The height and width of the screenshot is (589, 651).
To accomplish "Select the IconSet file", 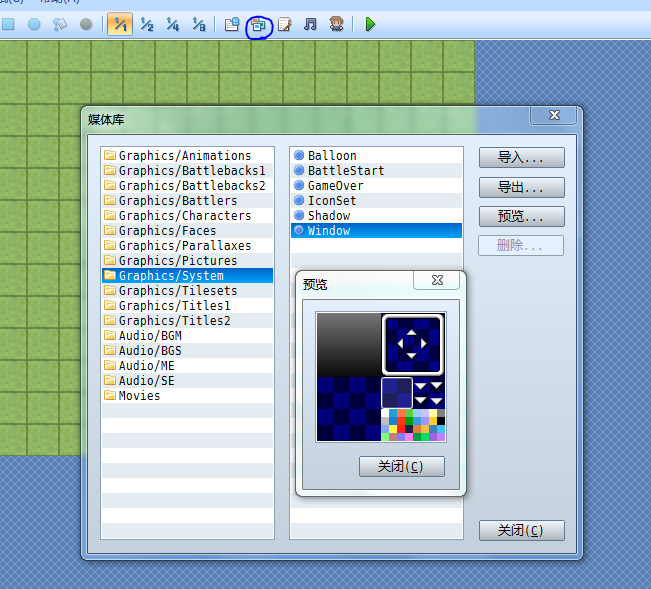I will pyautogui.click(x=376, y=200).
